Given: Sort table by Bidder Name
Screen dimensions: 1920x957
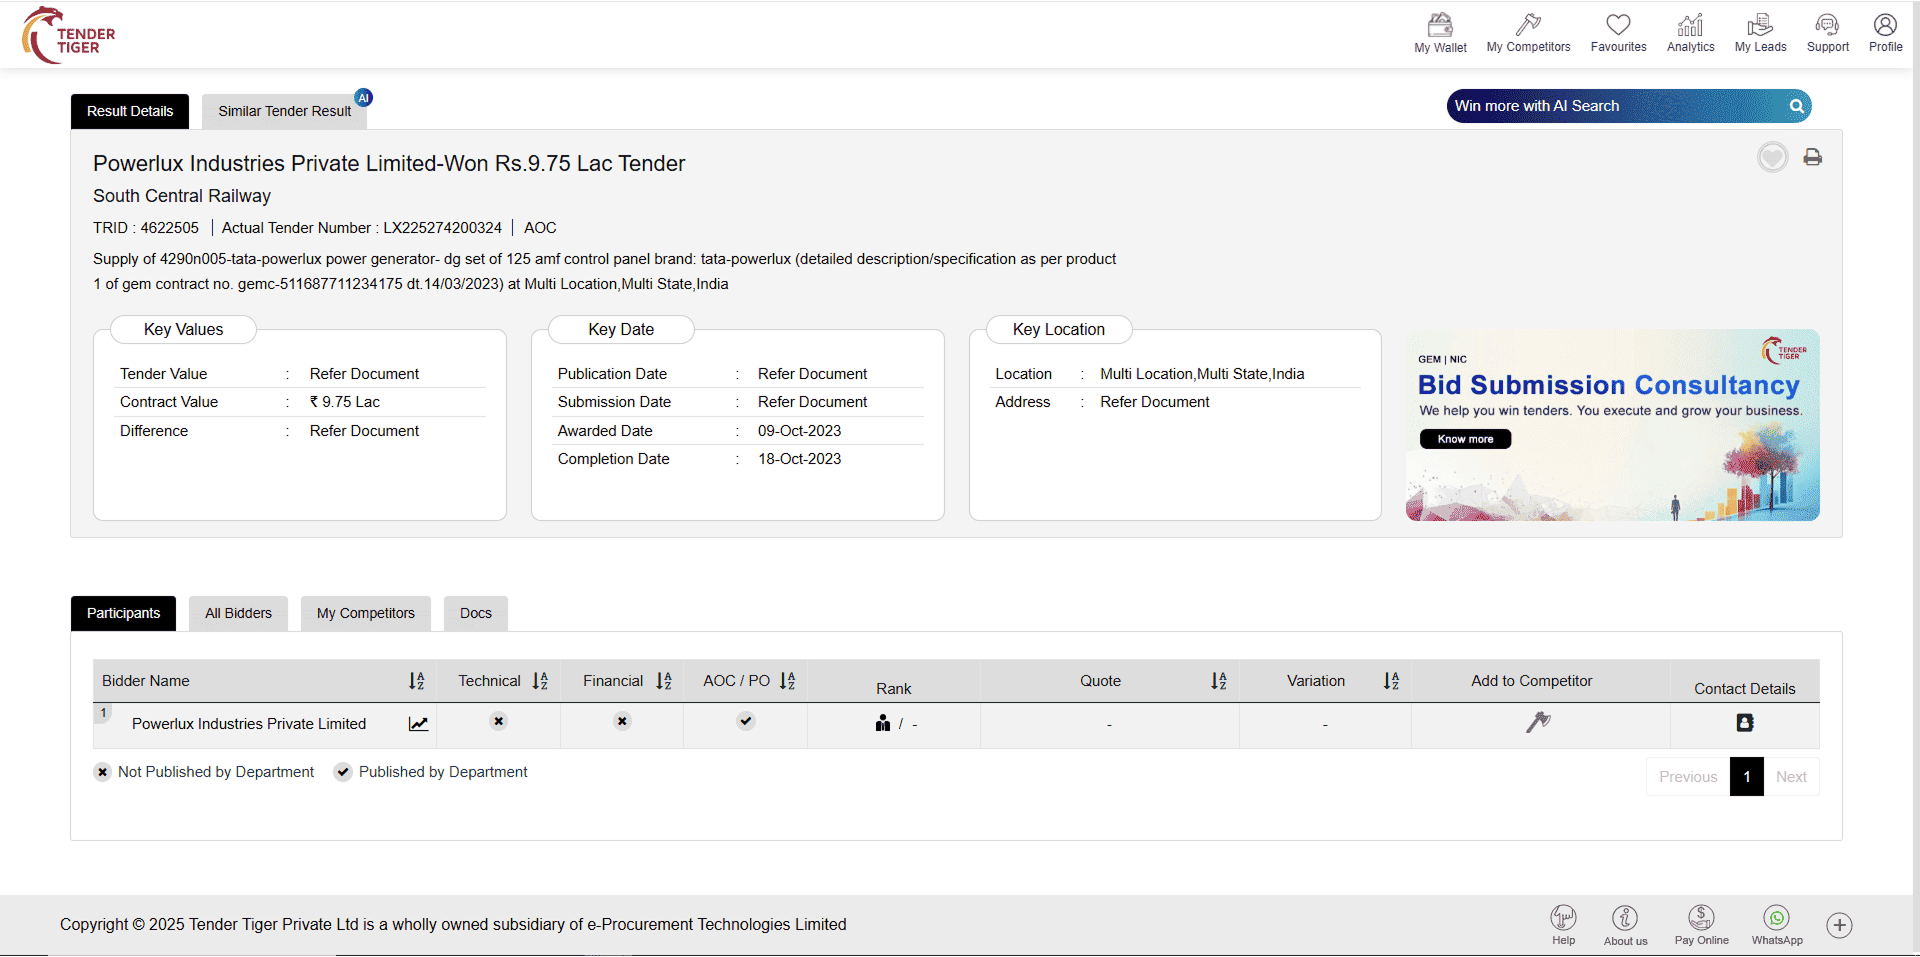Looking at the screenshot, I should coord(416,681).
